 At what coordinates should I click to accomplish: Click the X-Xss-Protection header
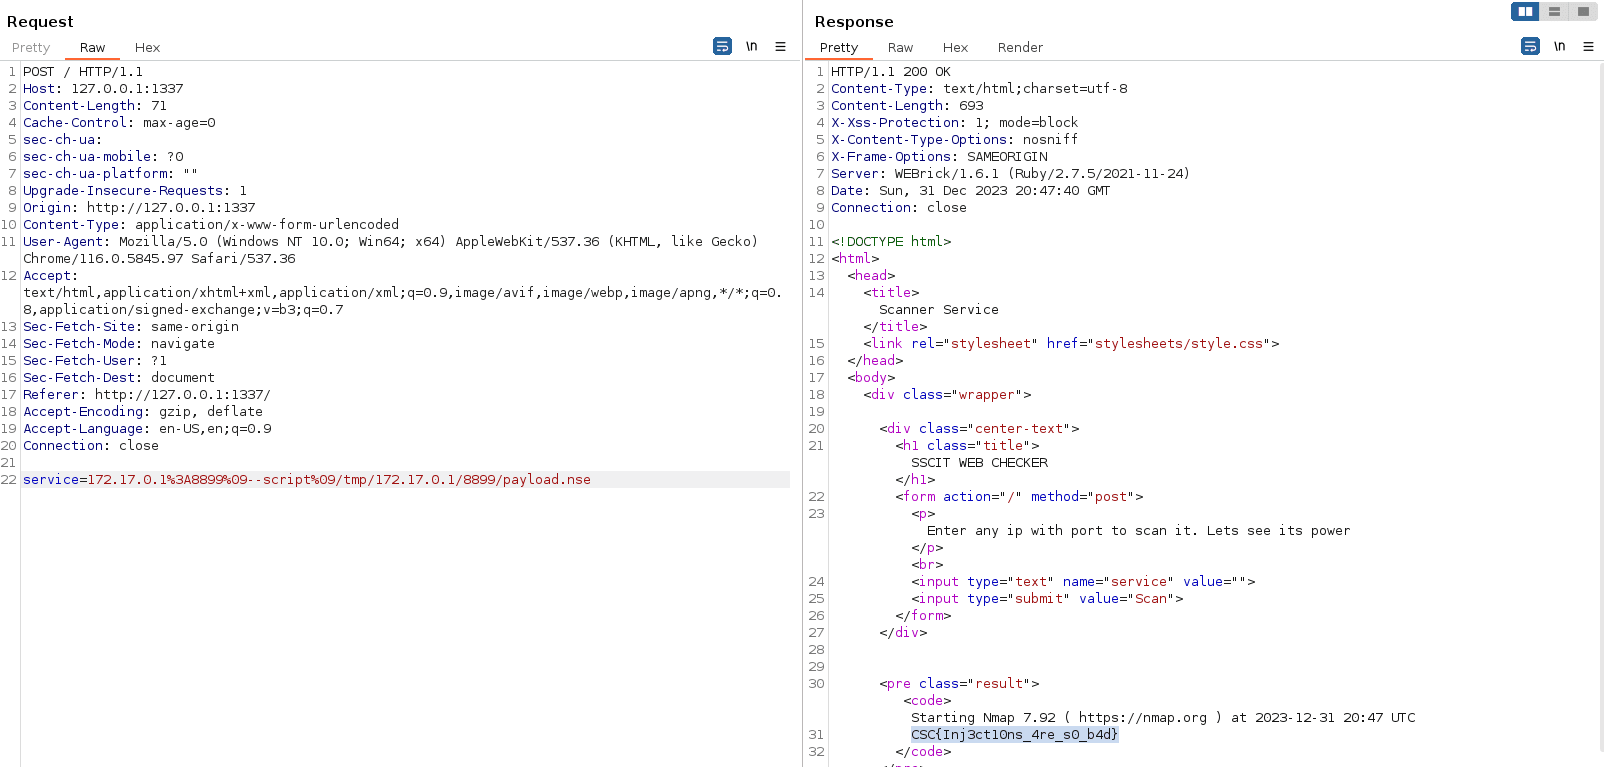point(955,123)
